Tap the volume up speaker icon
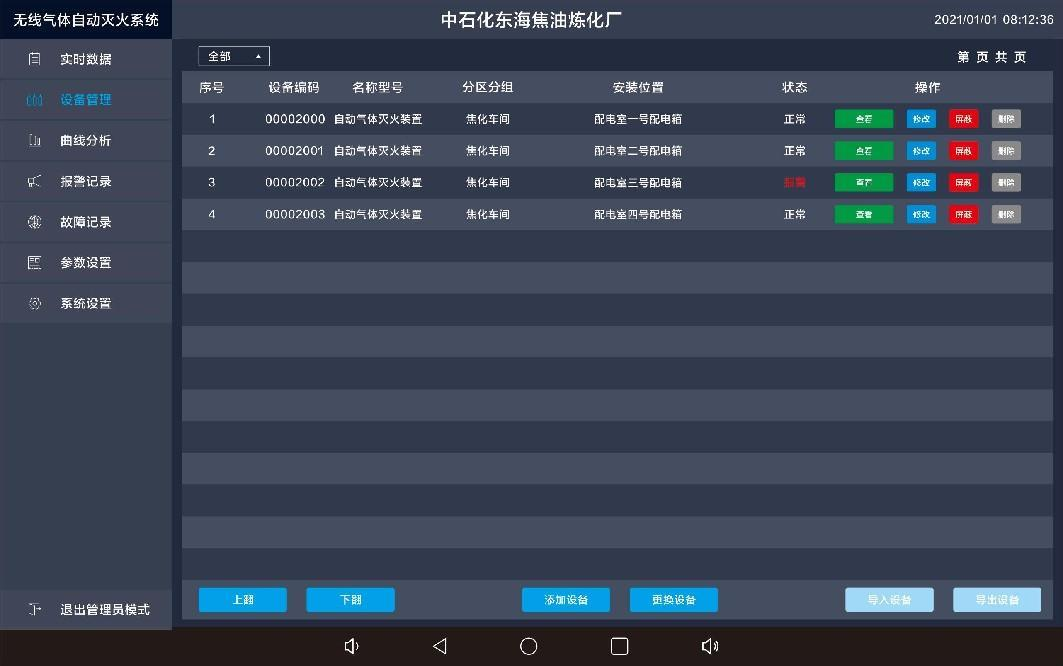Viewport: 1063px width, 666px height. (710, 646)
